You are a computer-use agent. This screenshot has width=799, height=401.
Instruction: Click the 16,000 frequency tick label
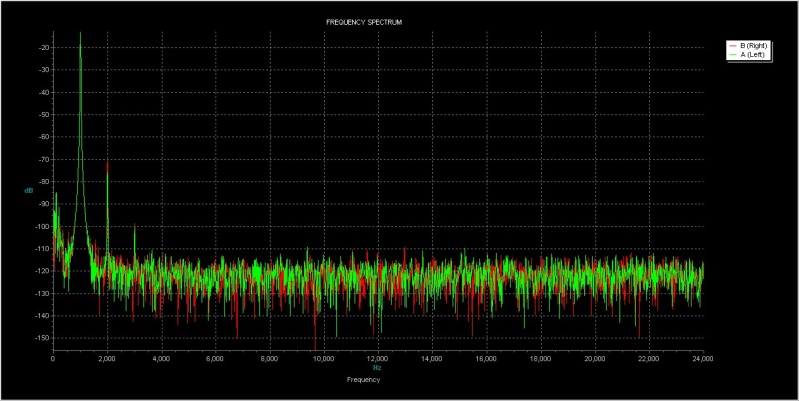(x=487, y=358)
